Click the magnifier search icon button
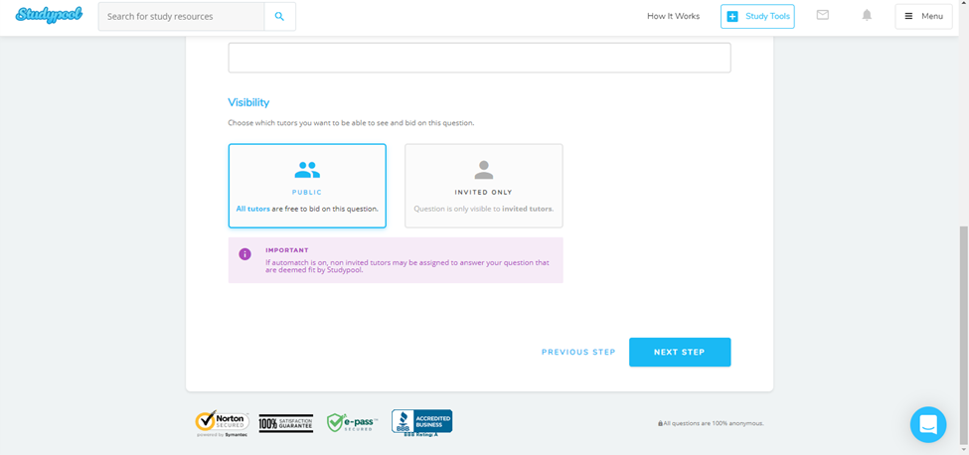 tap(280, 17)
